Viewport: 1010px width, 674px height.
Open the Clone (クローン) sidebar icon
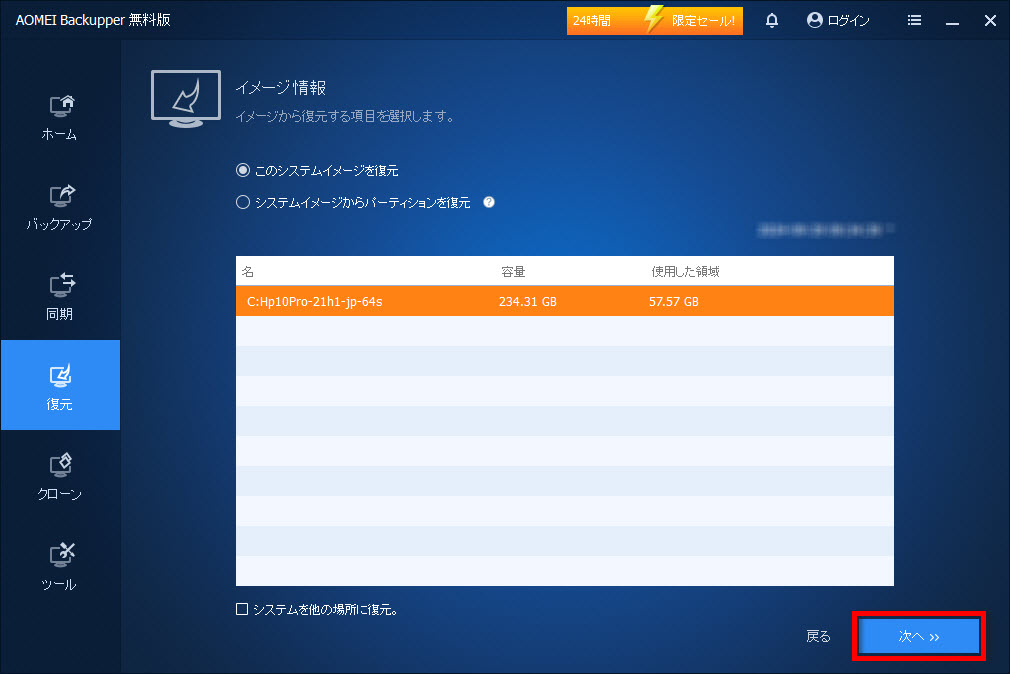click(x=60, y=476)
